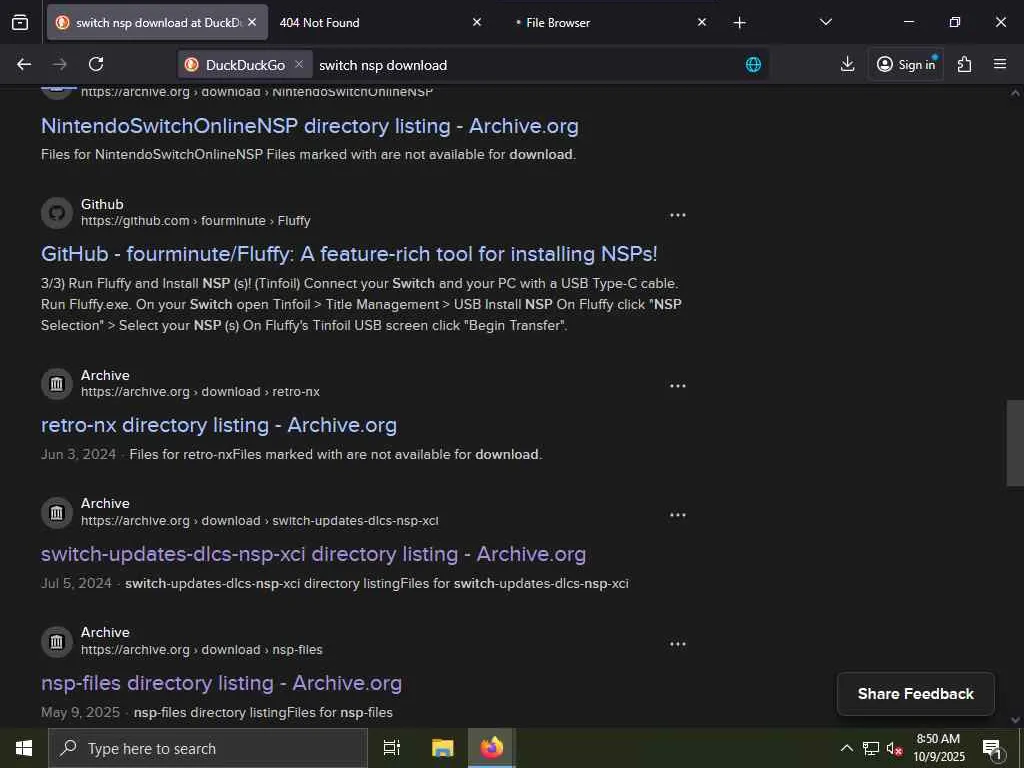
Task: Open nsp-files directory listing result
Action: click(x=221, y=683)
